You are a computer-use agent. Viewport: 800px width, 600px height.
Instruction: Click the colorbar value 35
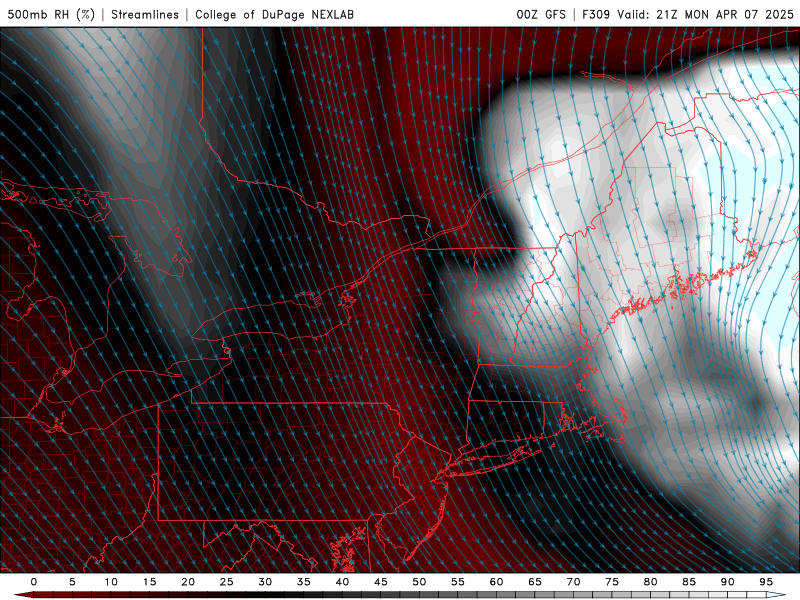click(304, 582)
